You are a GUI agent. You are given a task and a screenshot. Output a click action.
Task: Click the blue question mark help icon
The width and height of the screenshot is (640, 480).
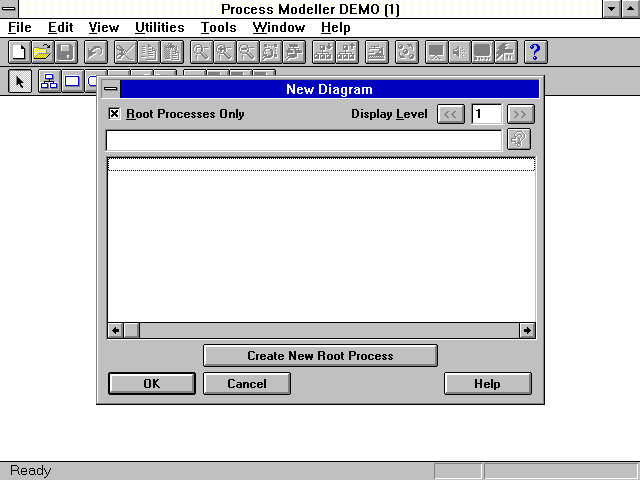point(535,52)
